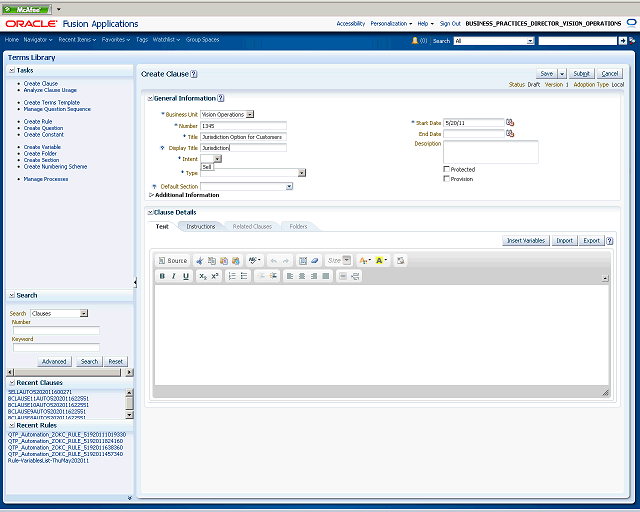Screen dimensions: 640x512
Task: Click the Decrease Indent icon
Action: 261,276
